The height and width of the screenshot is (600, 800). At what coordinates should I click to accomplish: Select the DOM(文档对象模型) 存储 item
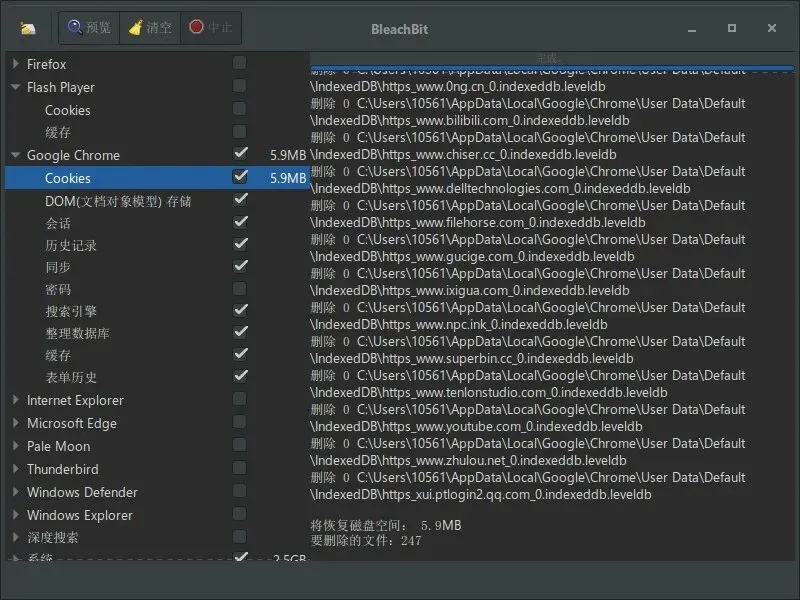tap(157, 201)
